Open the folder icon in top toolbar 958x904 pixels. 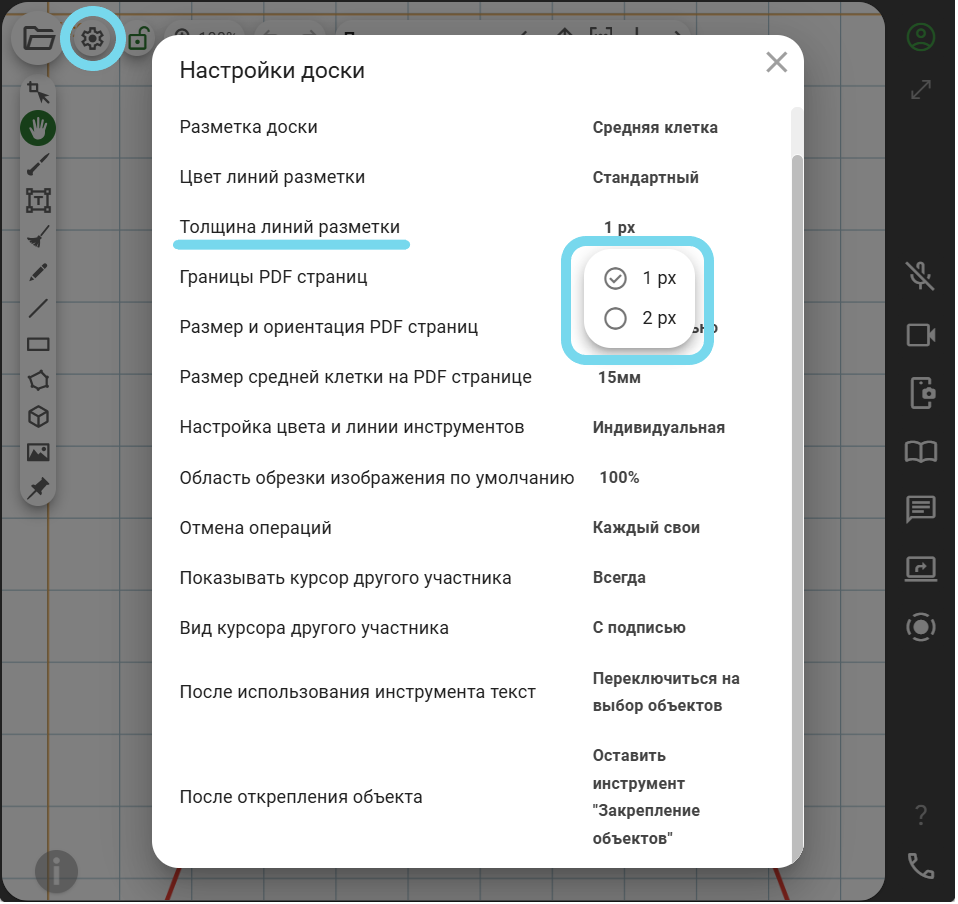pyautogui.click(x=39, y=40)
